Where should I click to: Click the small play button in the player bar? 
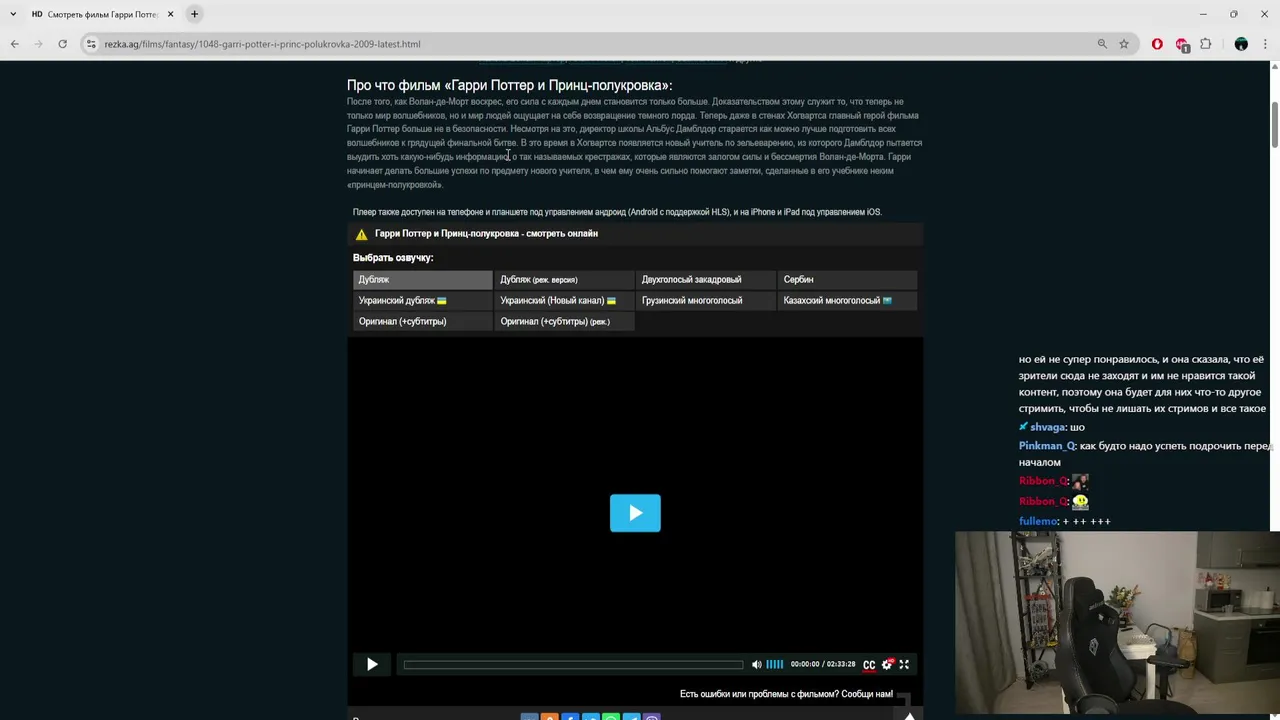[x=372, y=664]
